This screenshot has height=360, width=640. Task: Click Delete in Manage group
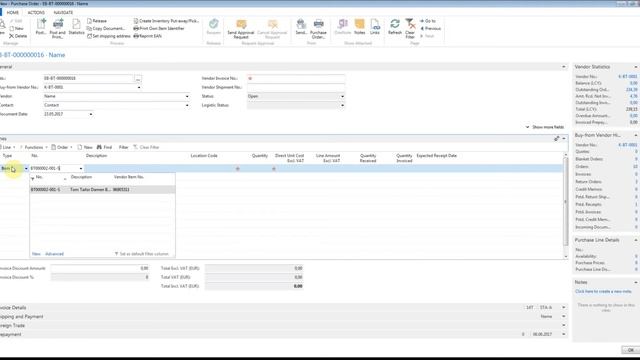click(18, 36)
